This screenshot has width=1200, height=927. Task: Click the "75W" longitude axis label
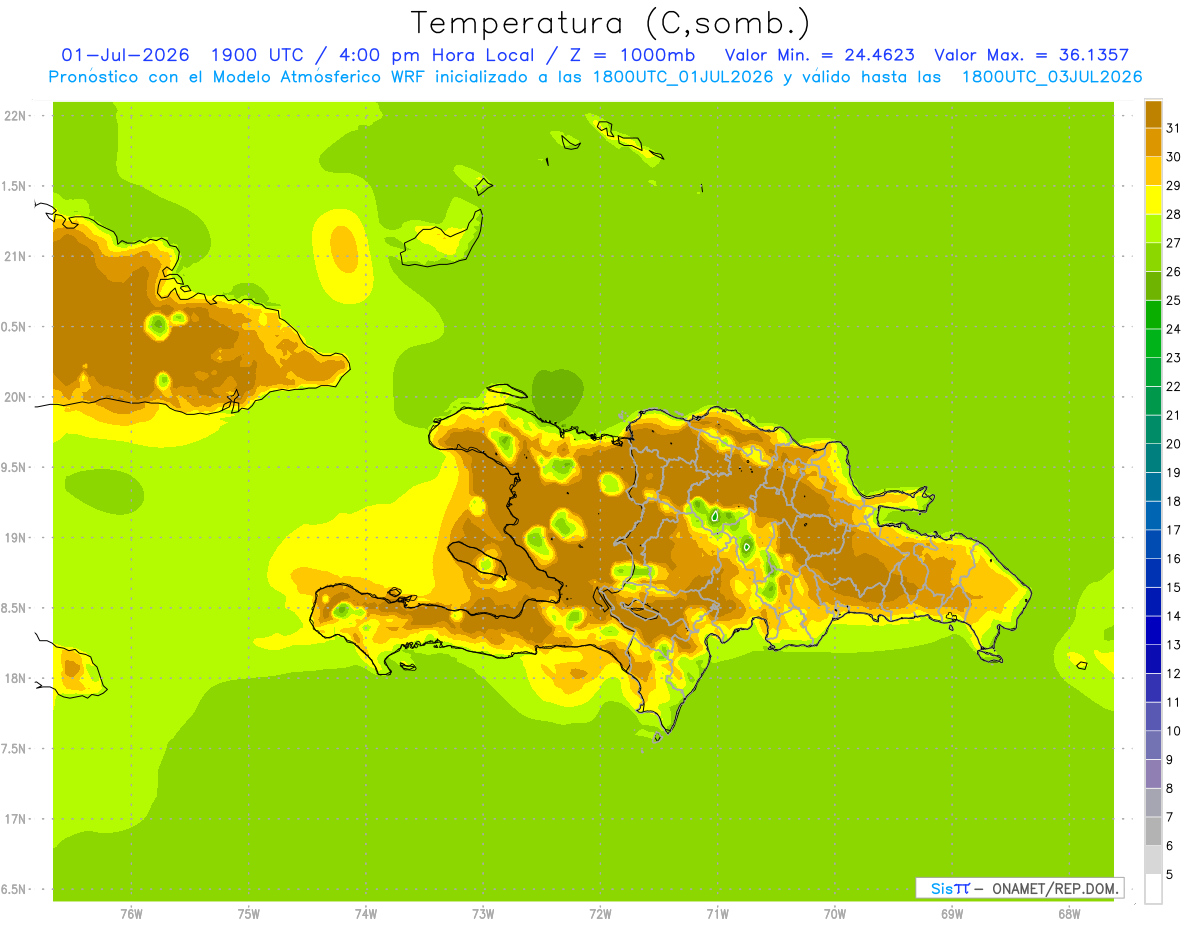248,914
